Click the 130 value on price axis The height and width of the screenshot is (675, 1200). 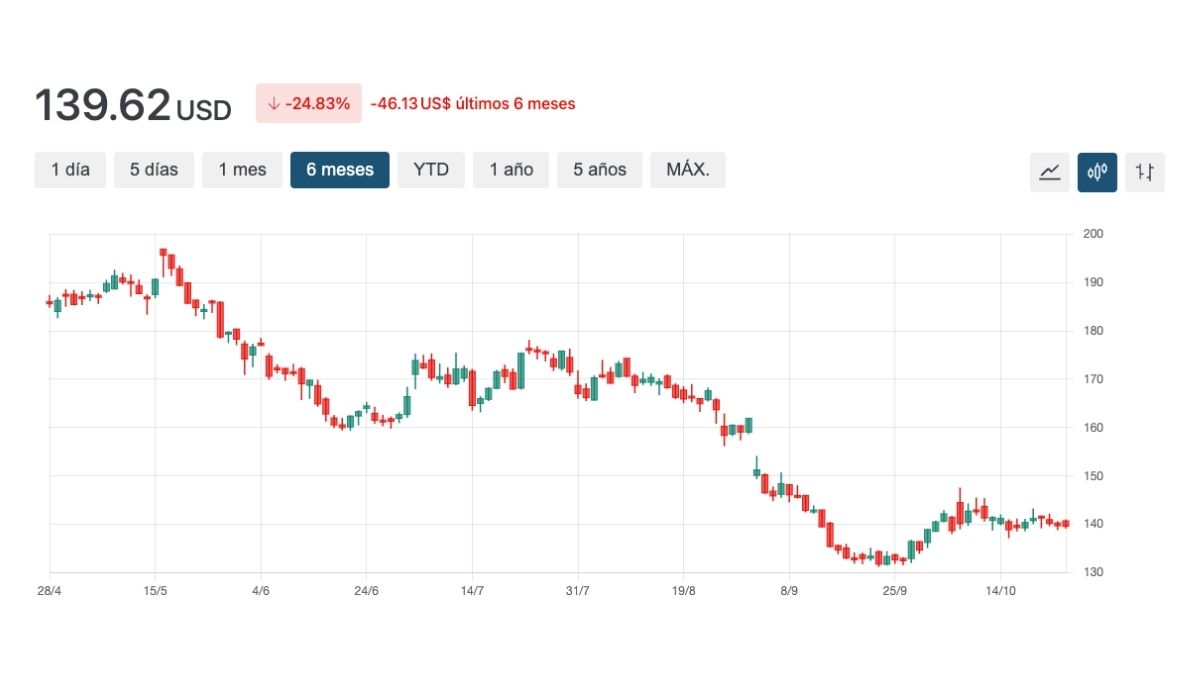pyautogui.click(x=1092, y=573)
